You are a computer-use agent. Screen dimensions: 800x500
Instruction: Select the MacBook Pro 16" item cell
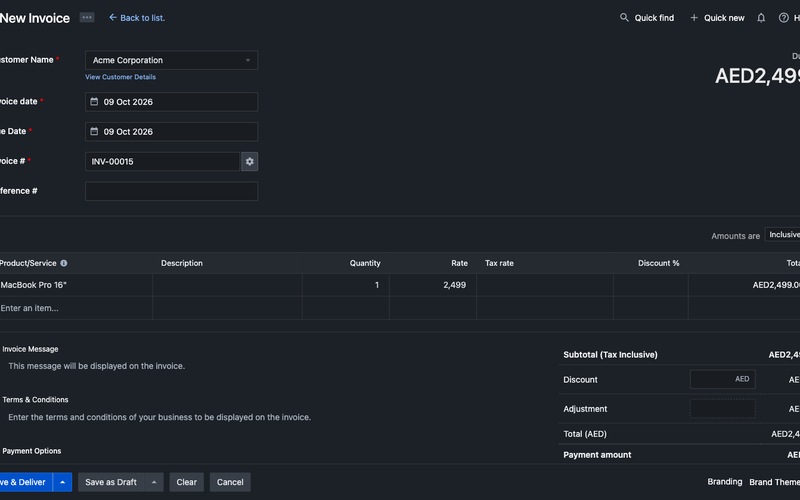pyautogui.click(x=76, y=285)
